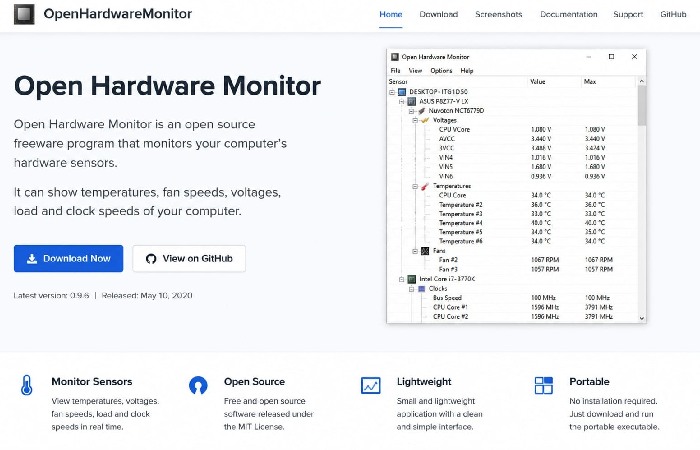
Task: Click the scrollbar down arrow in the monitor window
Action: click(642, 318)
